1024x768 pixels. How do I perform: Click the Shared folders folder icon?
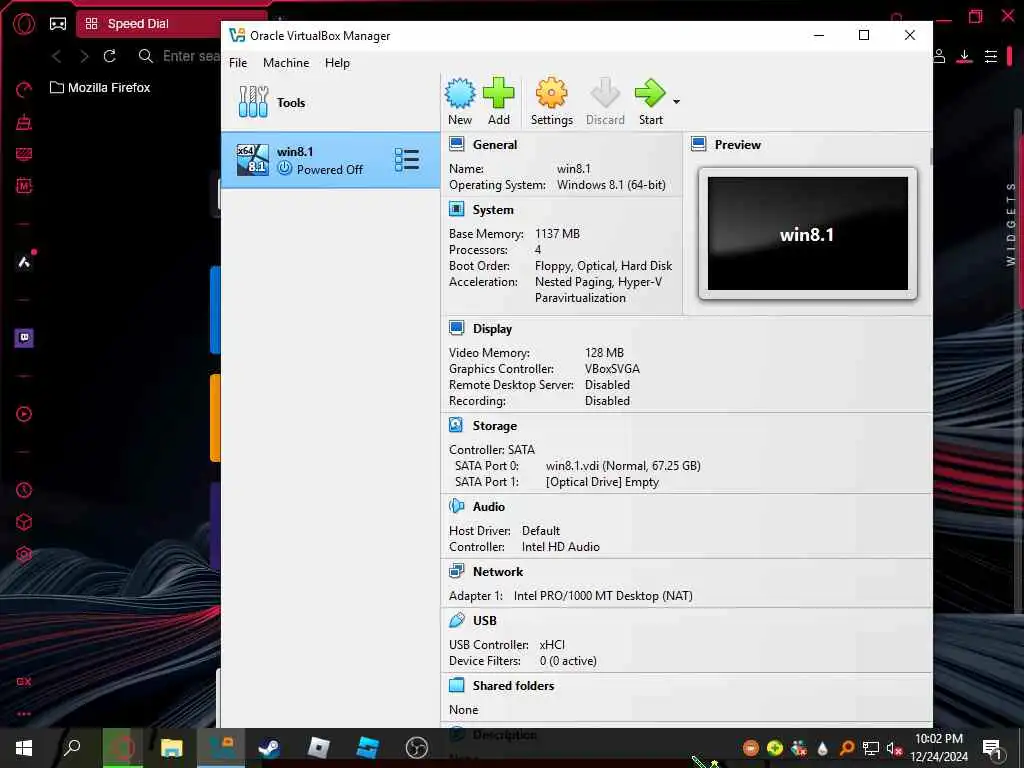(x=456, y=685)
